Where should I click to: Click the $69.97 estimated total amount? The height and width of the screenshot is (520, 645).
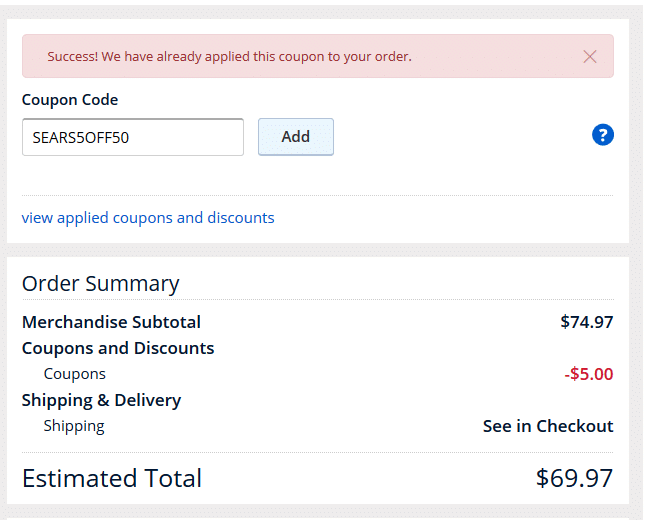pyautogui.click(x=575, y=478)
